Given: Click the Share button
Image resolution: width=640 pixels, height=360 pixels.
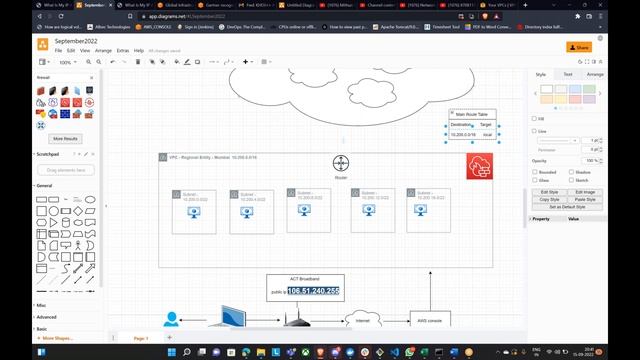Looking at the screenshot, I should point(579,47).
